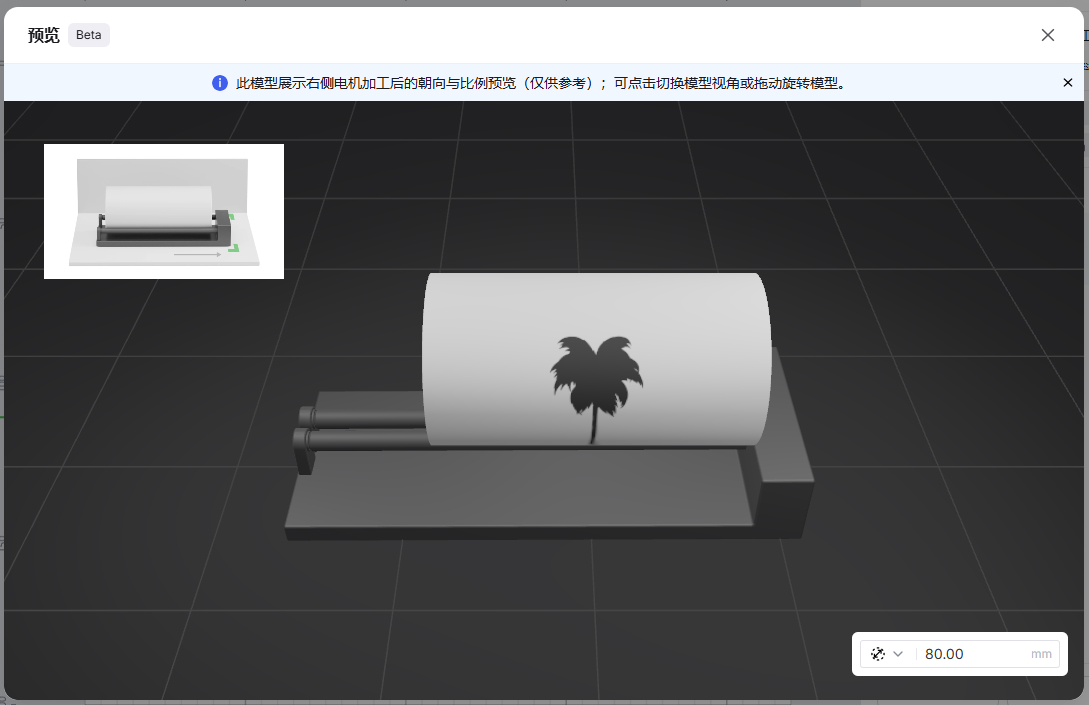Click the blue info icon in banner
The height and width of the screenshot is (705, 1089).
pos(220,83)
